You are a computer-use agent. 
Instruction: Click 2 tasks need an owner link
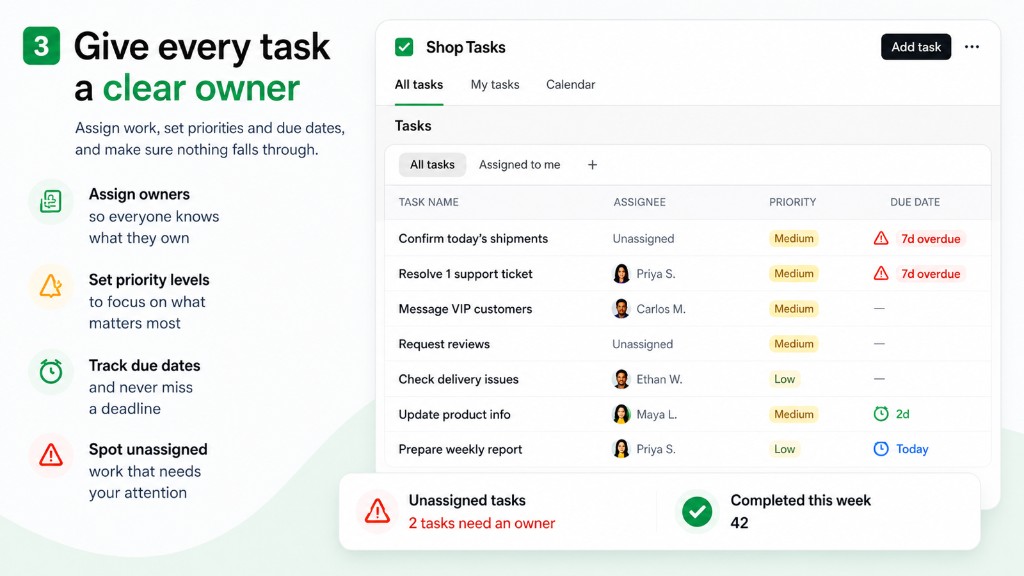[x=482, y=523]
